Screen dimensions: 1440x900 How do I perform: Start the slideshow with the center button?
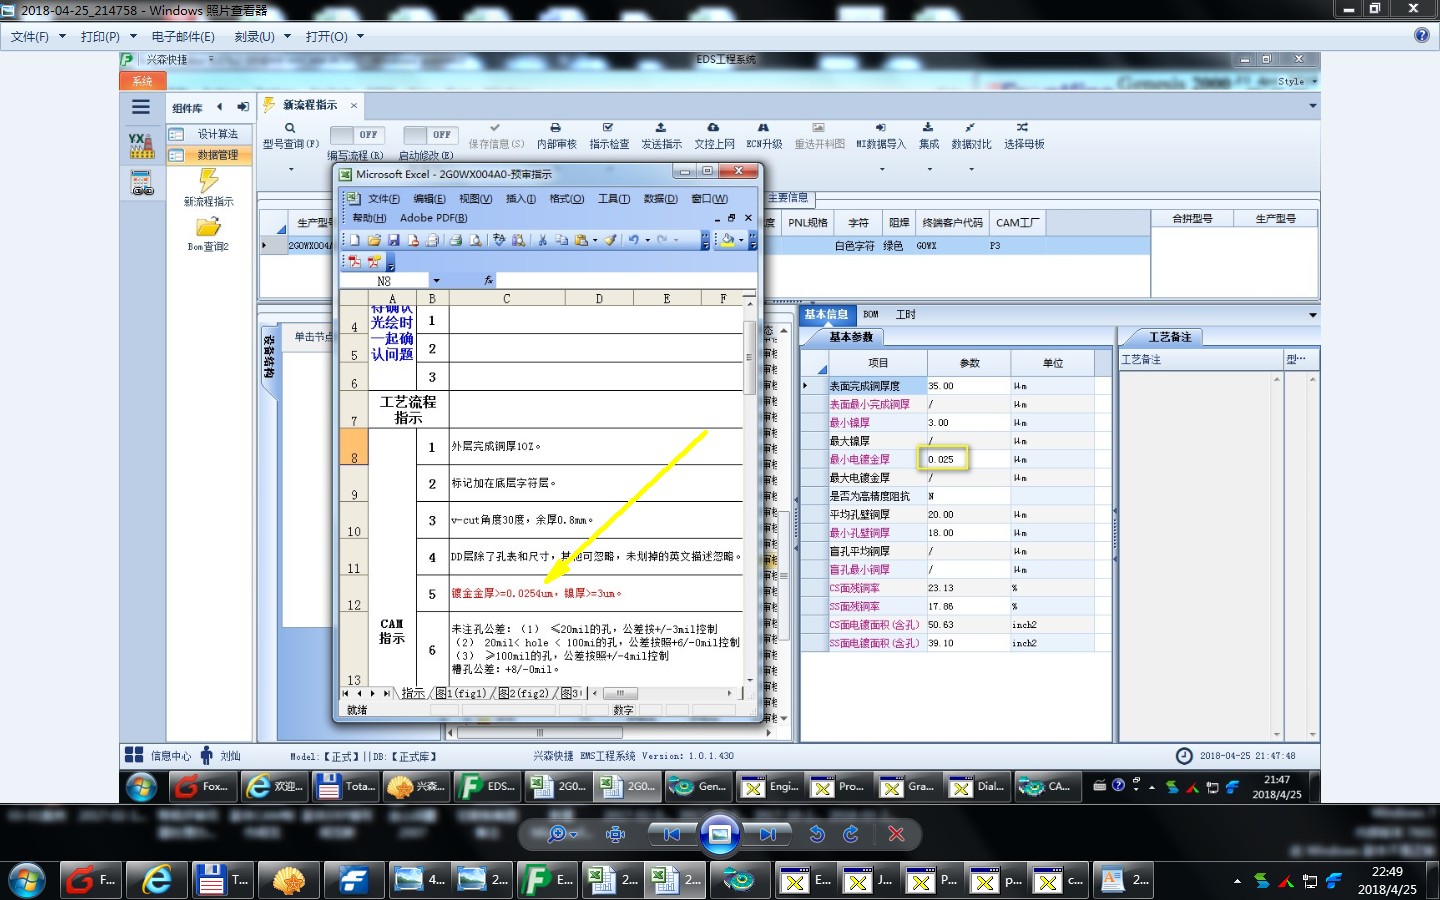719,834
